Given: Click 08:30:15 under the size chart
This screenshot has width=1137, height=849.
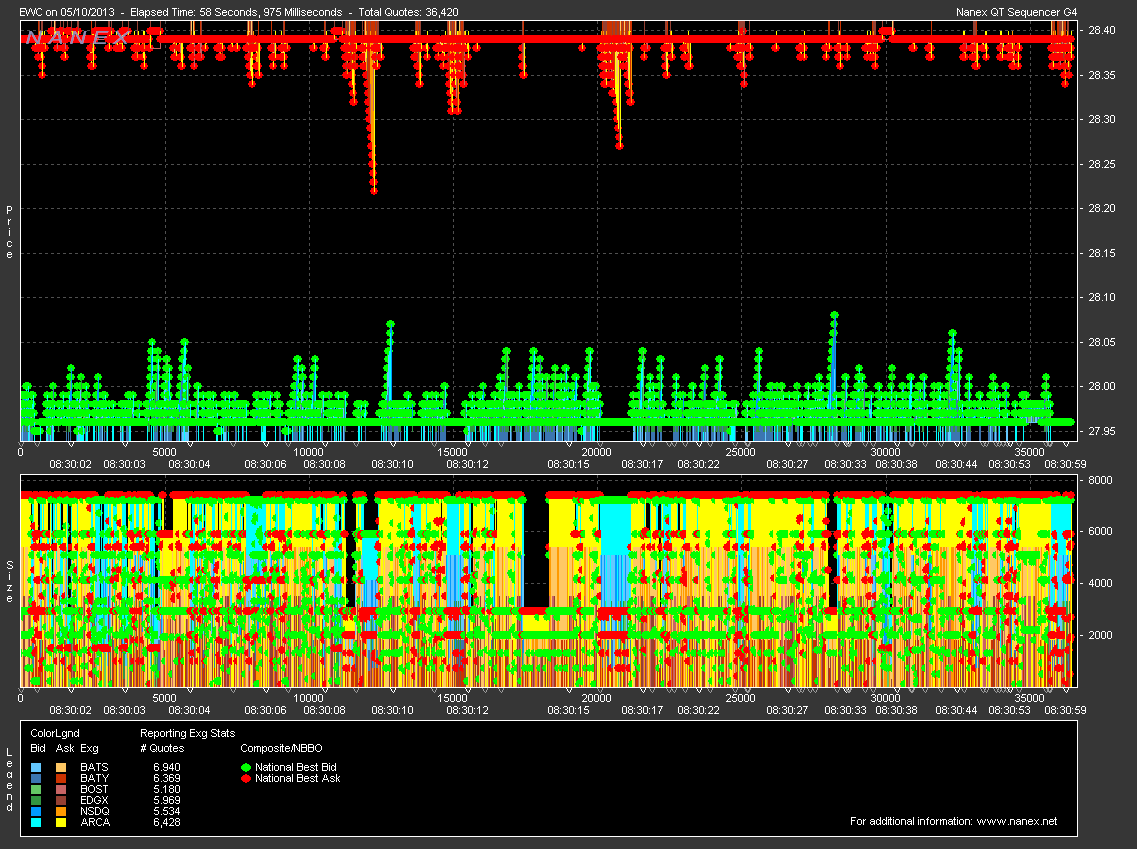Looking at the screenshot, I should pos(568,711).
